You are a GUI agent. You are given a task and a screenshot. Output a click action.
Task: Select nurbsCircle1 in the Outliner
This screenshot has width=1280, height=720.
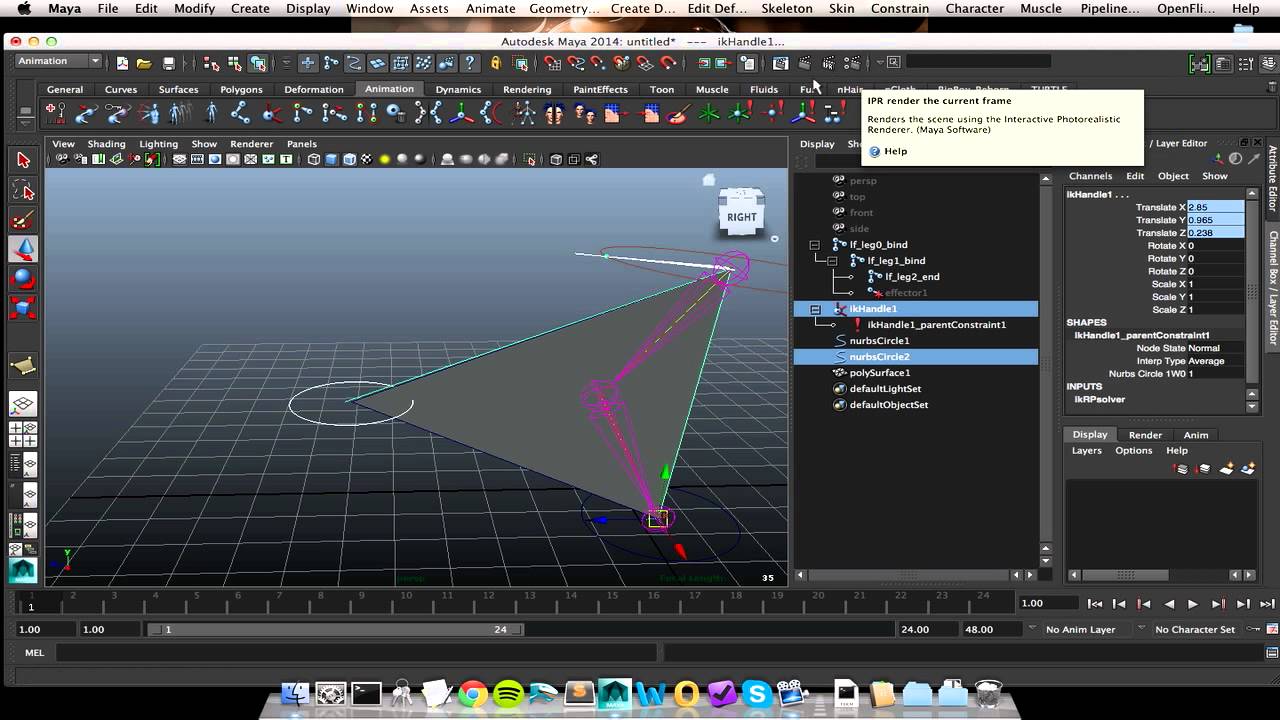click(880, 340)
